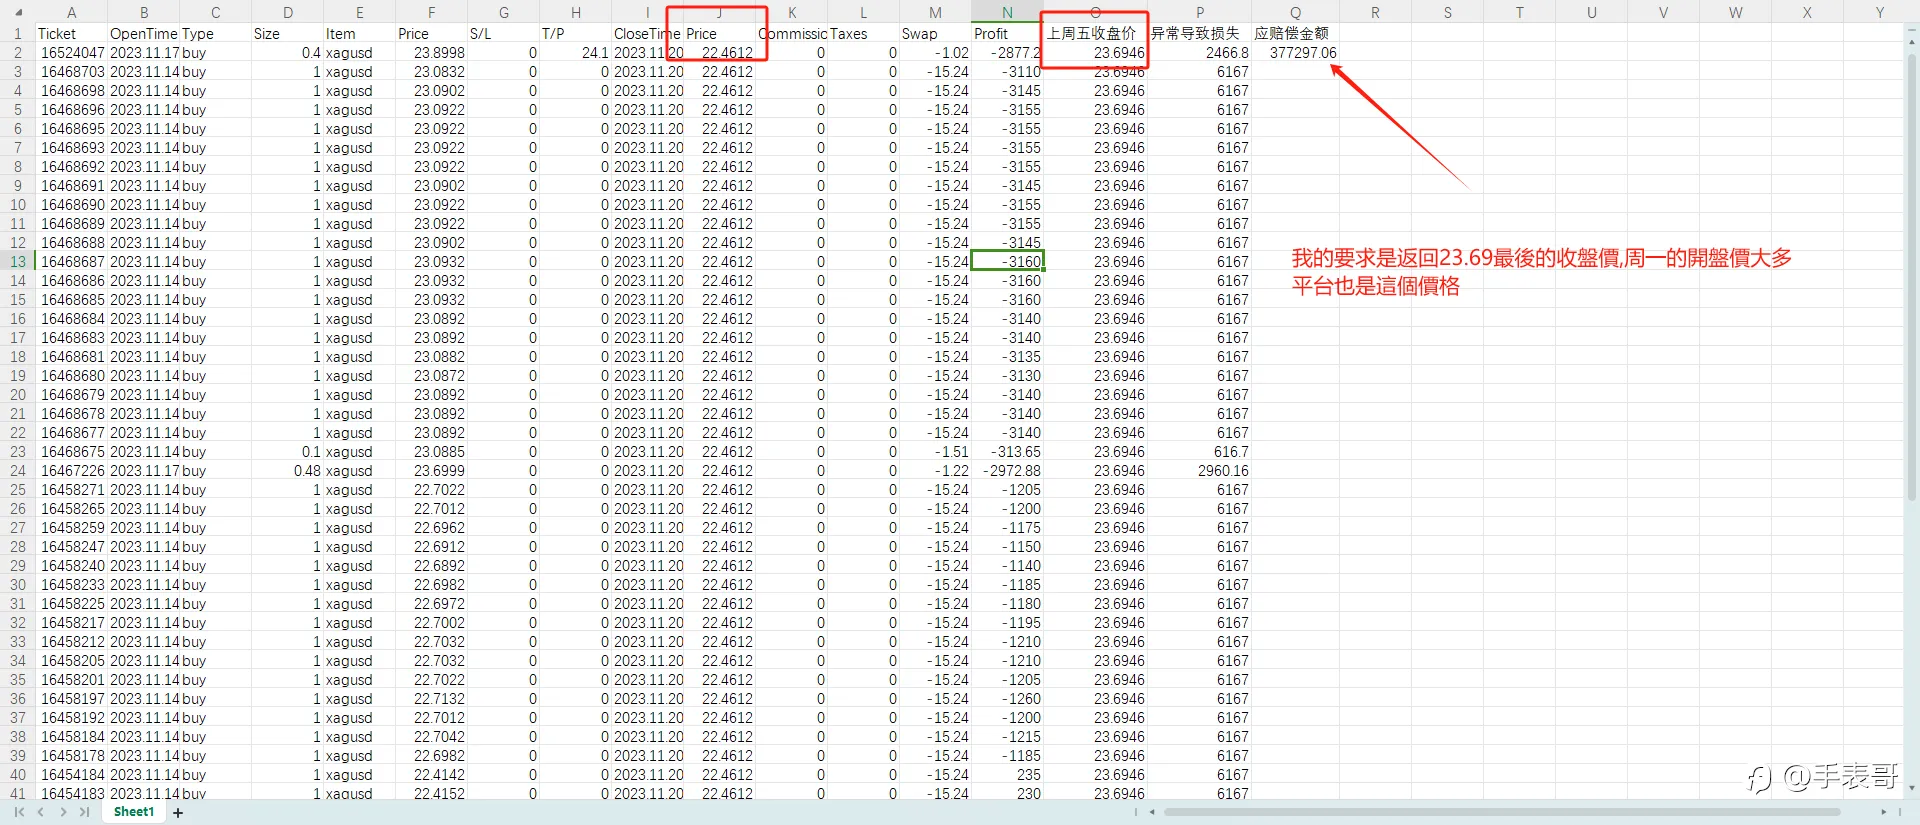Click the Taxes header cell

(864, 33)
